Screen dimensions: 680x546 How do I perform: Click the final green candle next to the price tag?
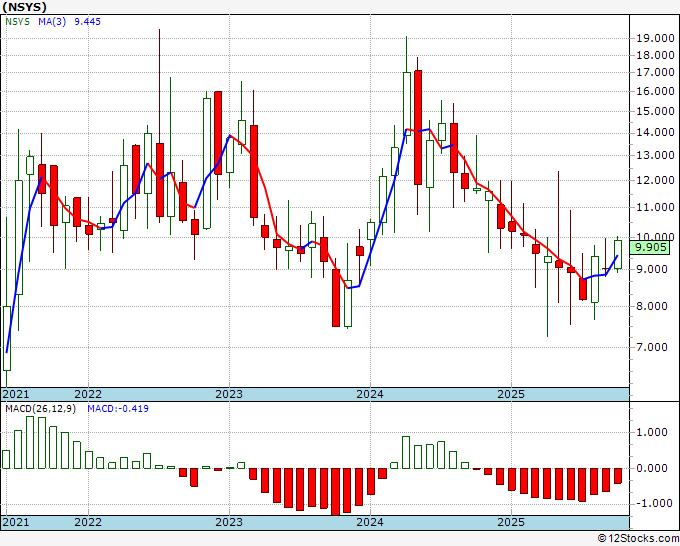617,254
